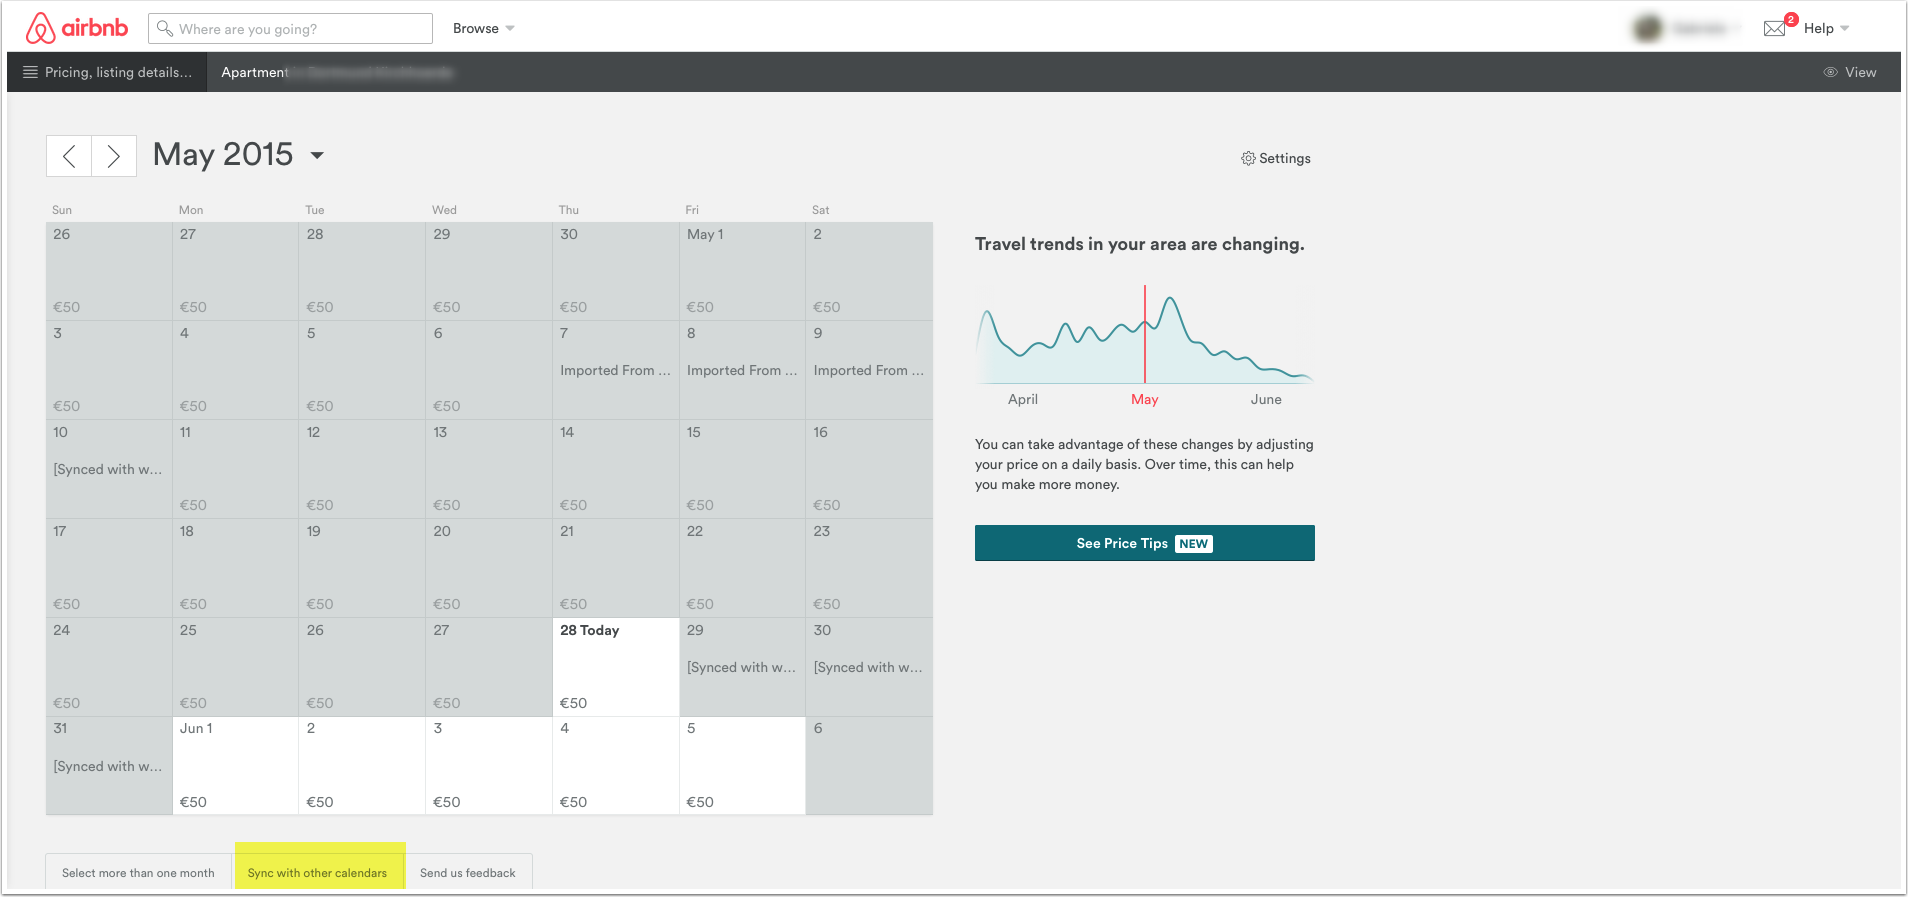Viewport: 1908px width, 897px height.
Task: Open Sync with other calendars
Action: tap(318, 872)
